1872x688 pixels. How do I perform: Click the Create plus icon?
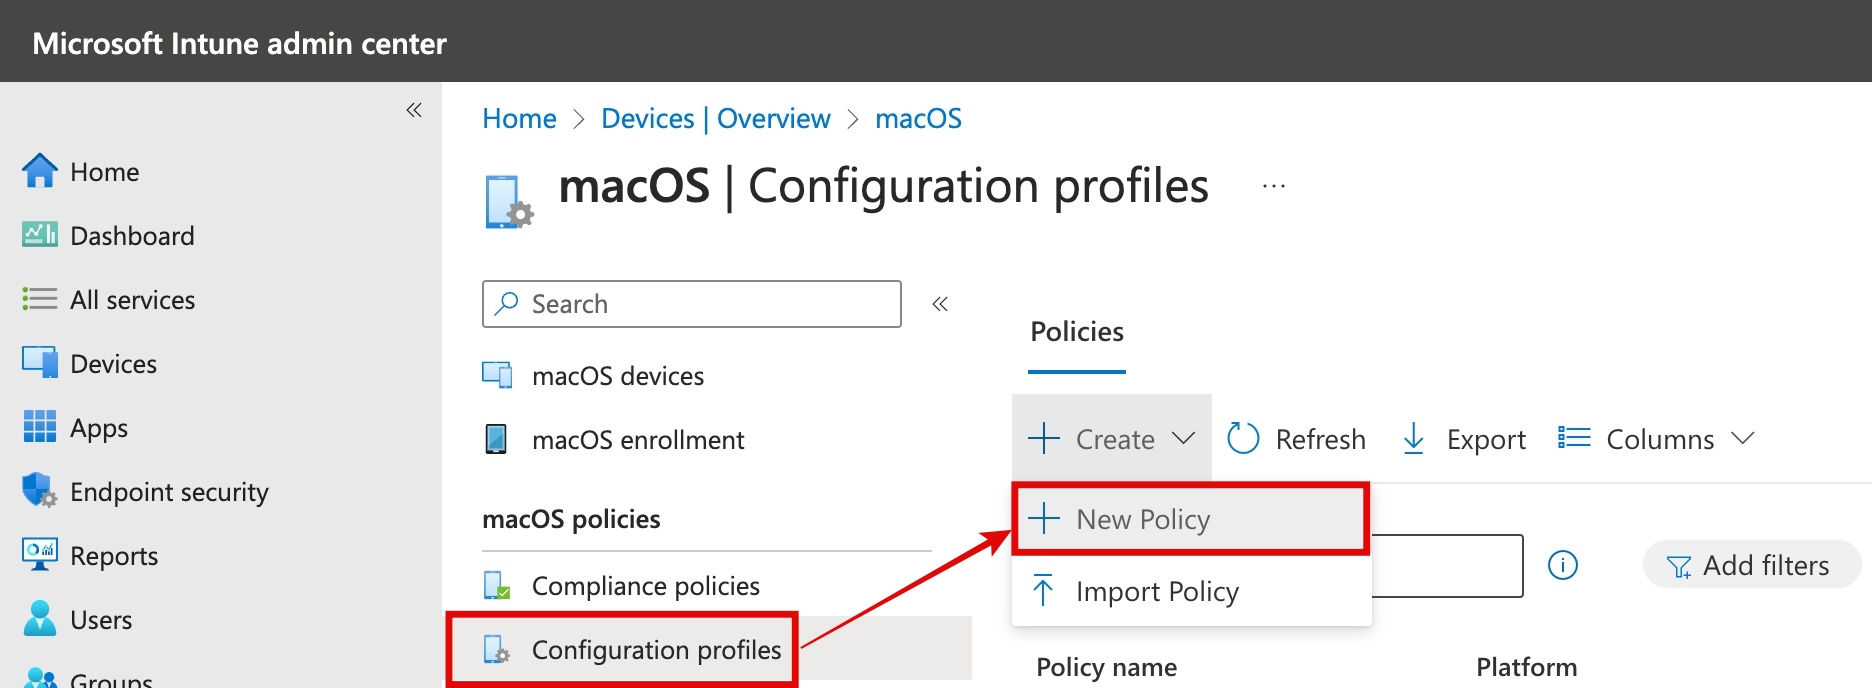tap(1044, 438)
